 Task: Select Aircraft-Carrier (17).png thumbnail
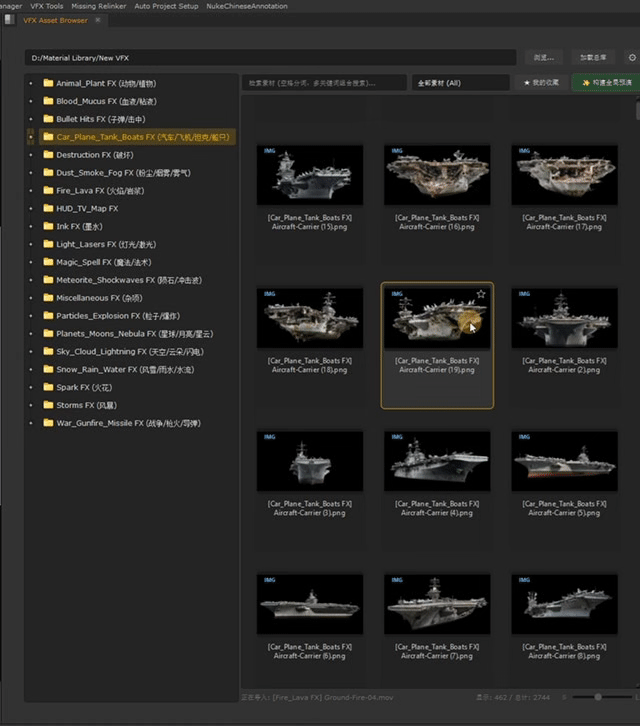point(565,175)
